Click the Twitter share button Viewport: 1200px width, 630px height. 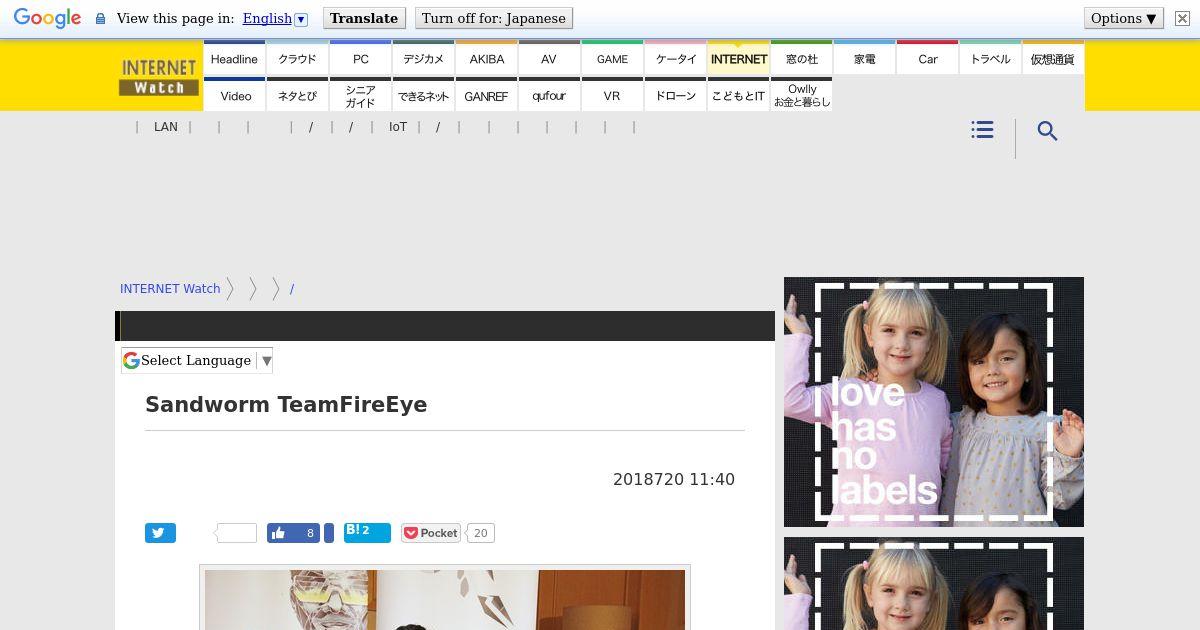pos(160,533)
